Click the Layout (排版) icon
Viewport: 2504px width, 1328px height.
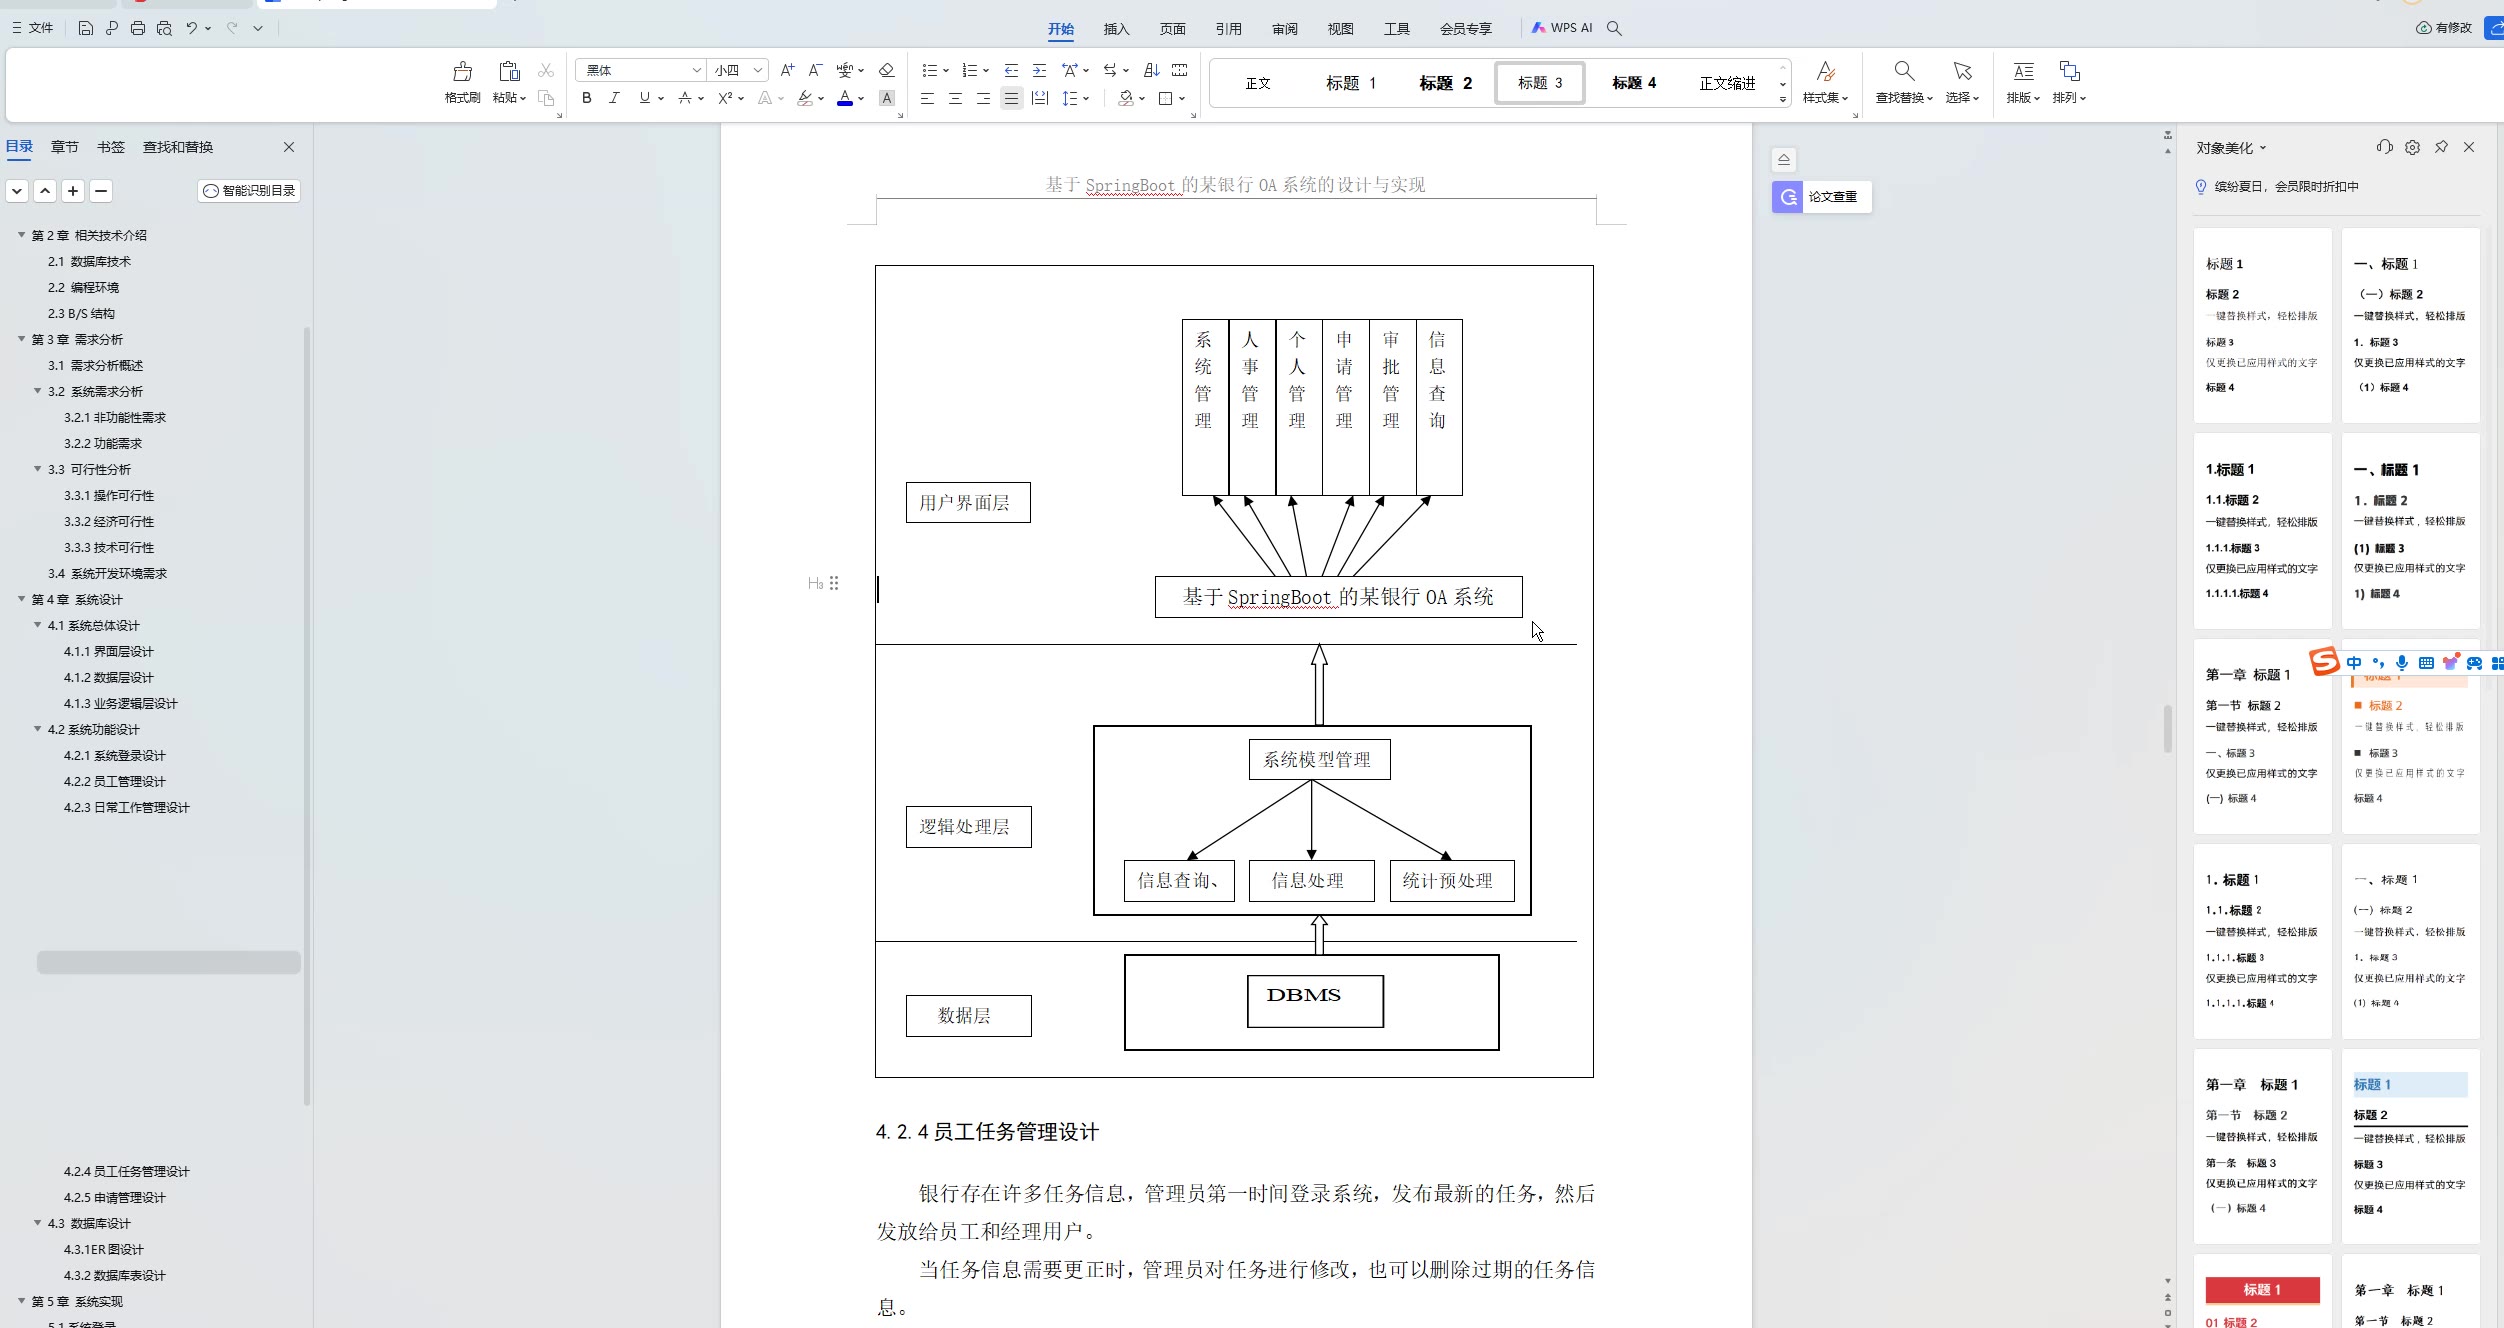point(2023,71)
